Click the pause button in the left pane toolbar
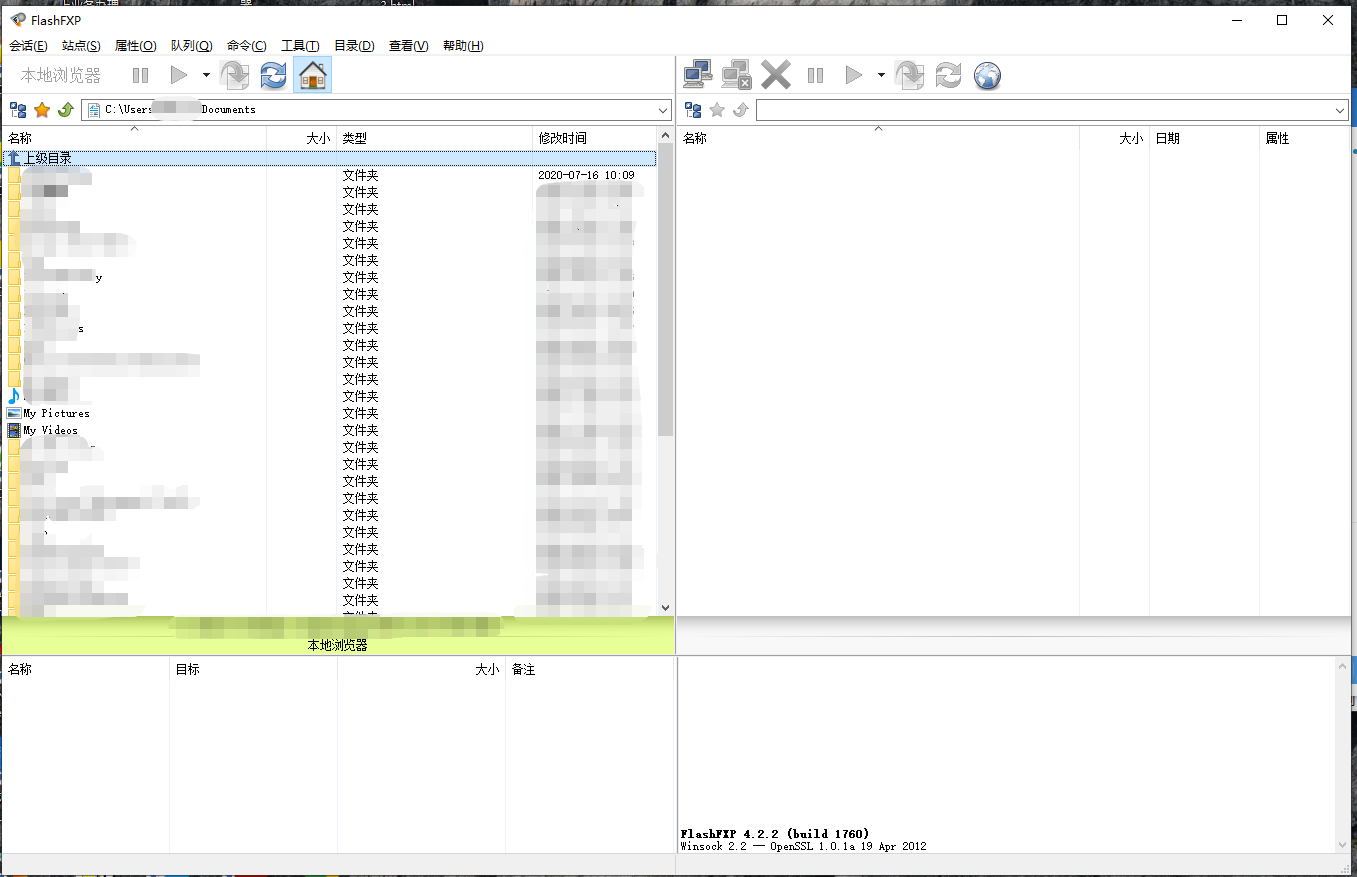This screenshot has height=877, width=1357. (x=140, y=75)
